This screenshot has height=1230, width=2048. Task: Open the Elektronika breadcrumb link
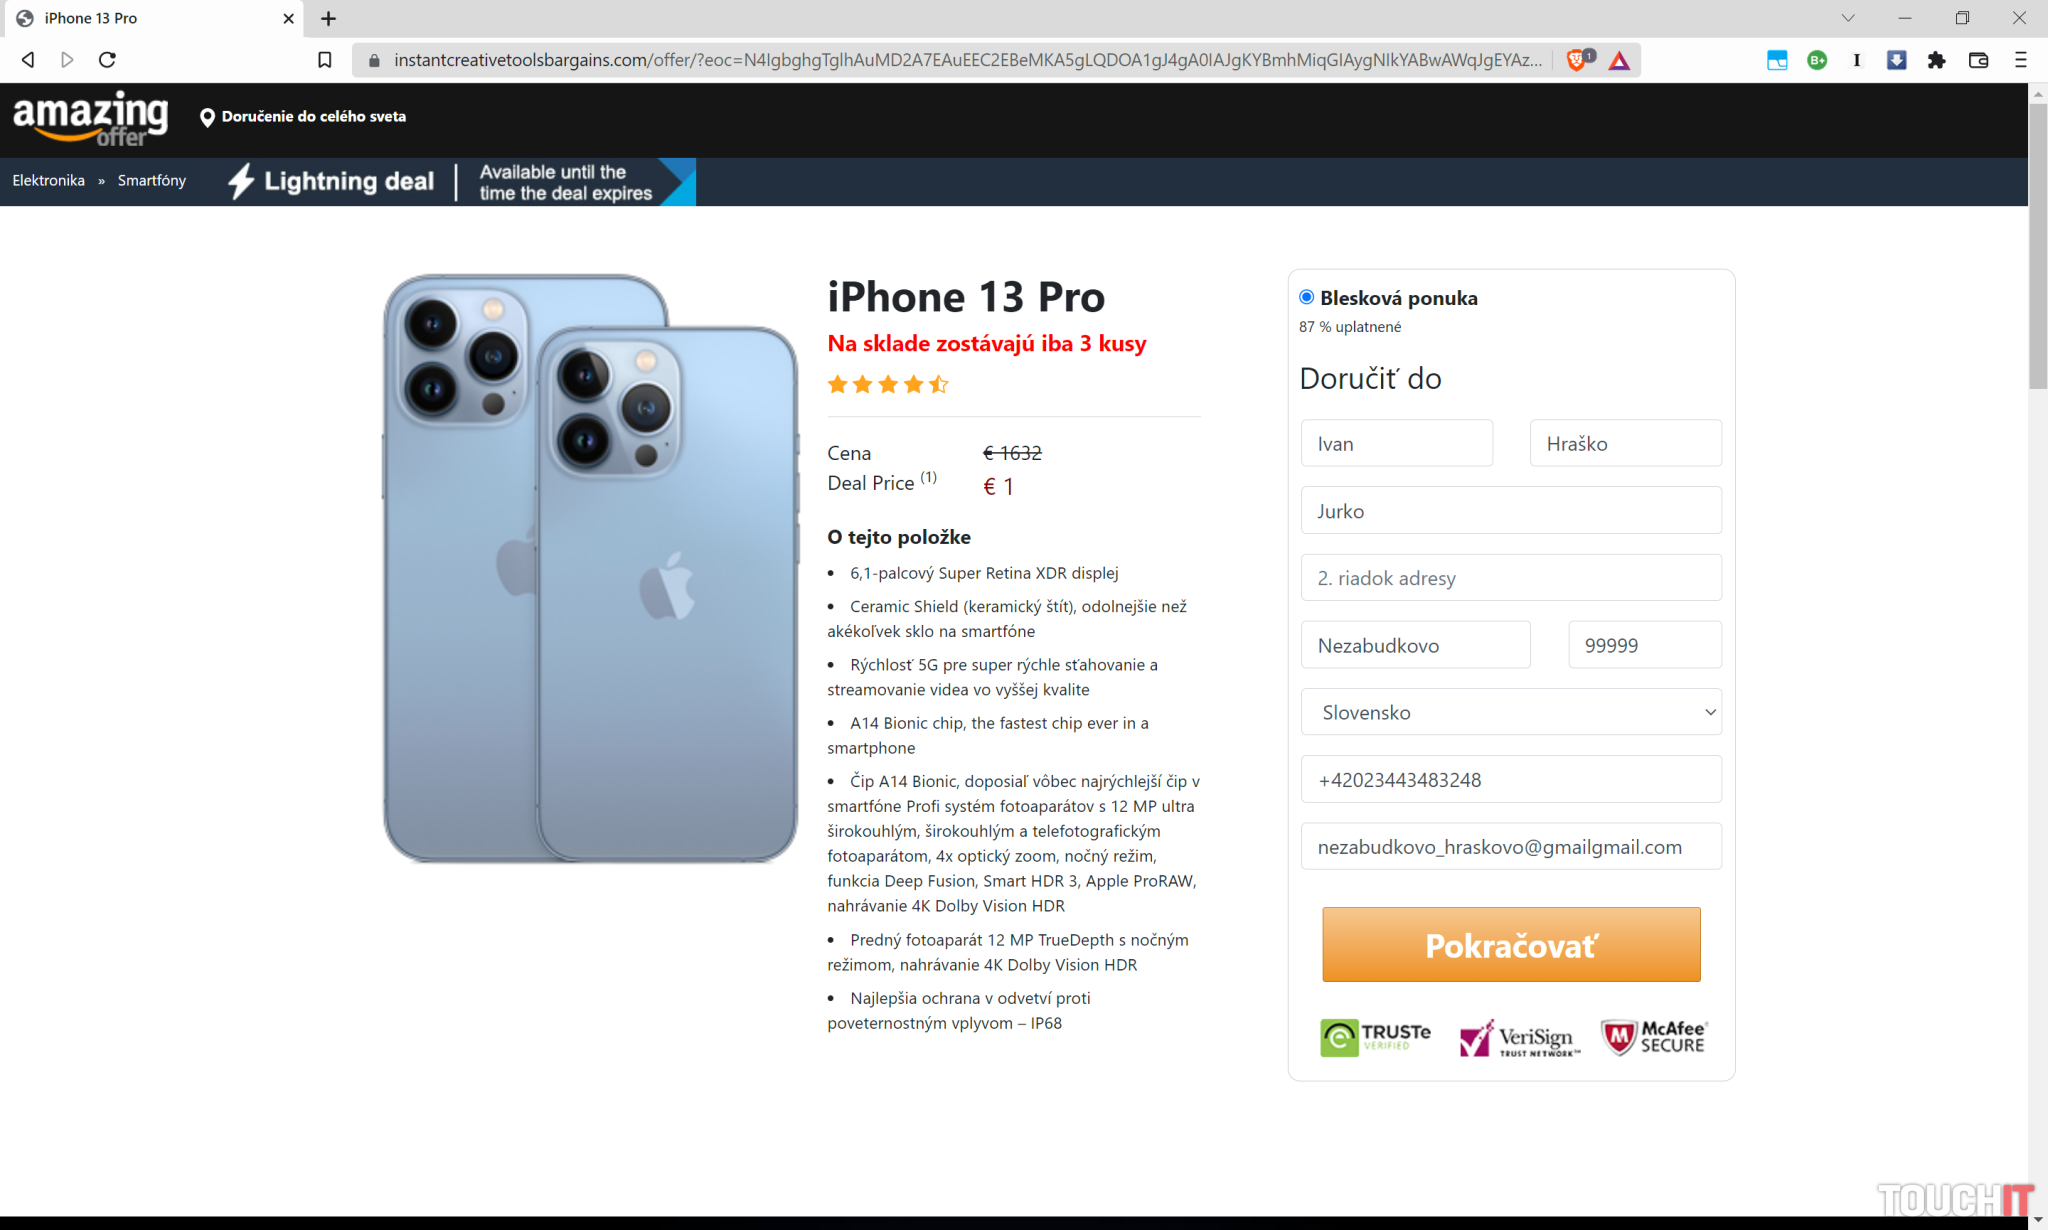(49, 180)
